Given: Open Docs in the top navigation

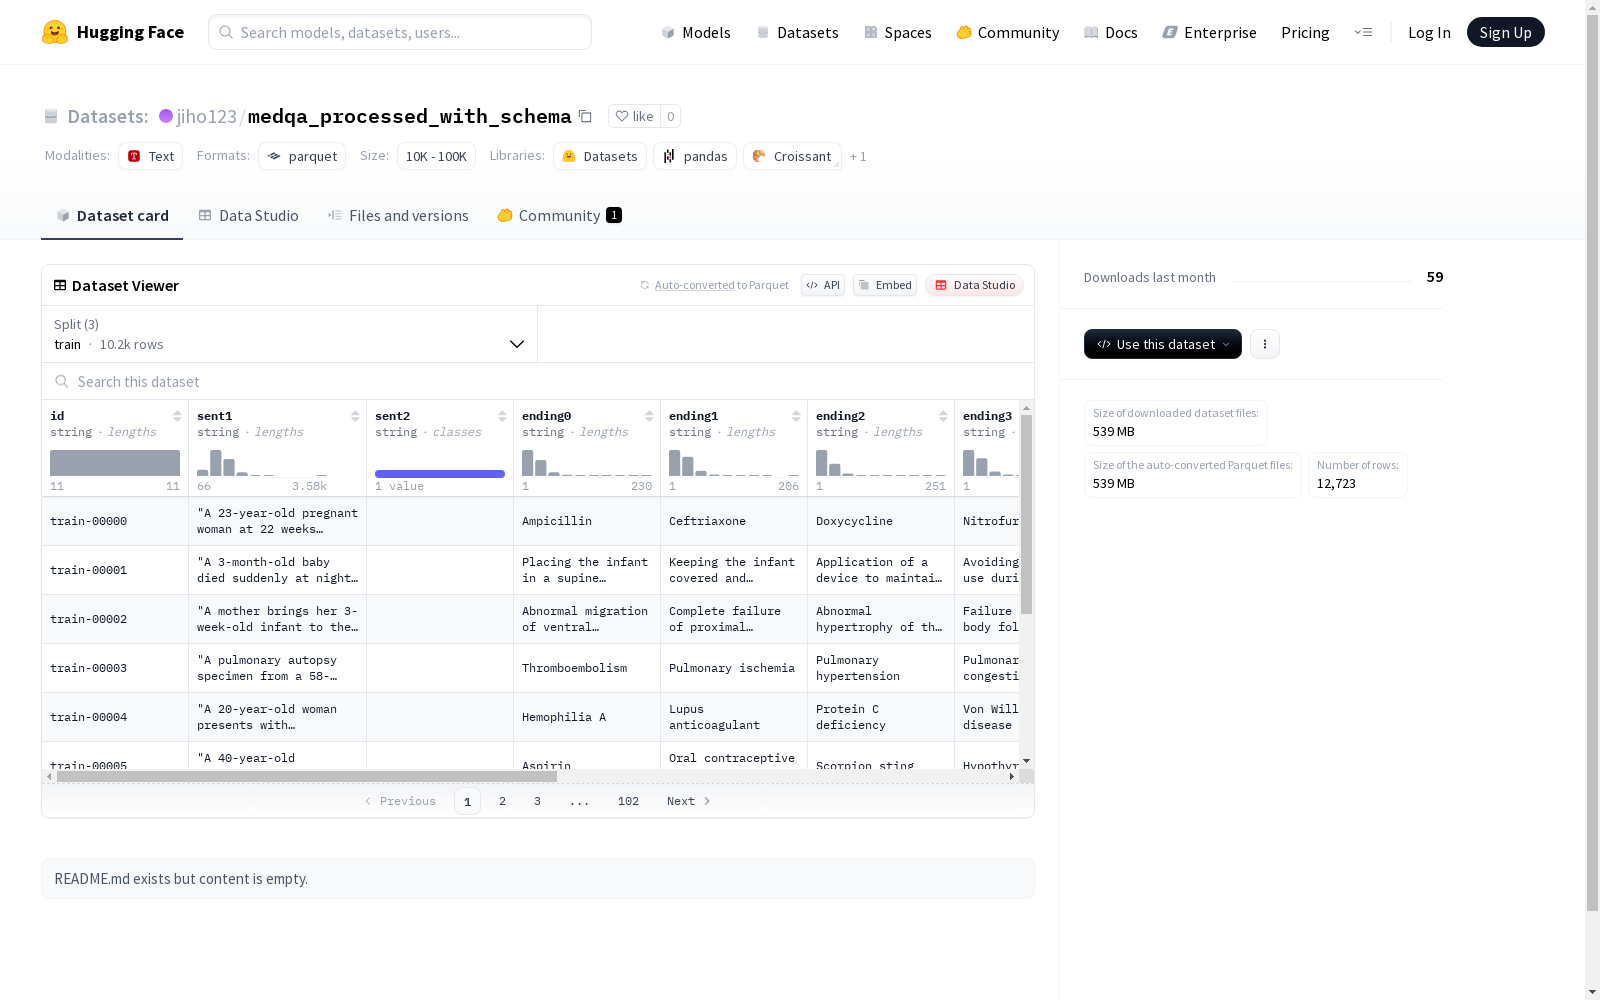Looking at the screenshot, I should [1110, 32].
